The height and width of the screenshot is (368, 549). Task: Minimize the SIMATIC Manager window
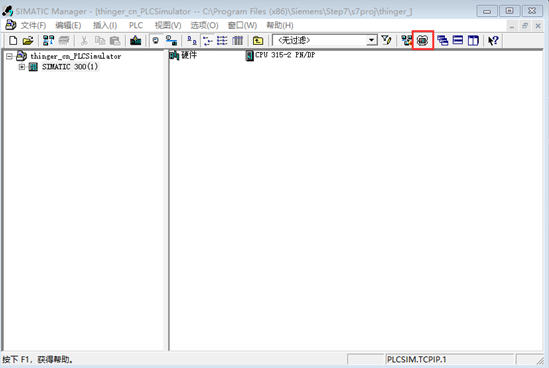(x=487, y=11)
